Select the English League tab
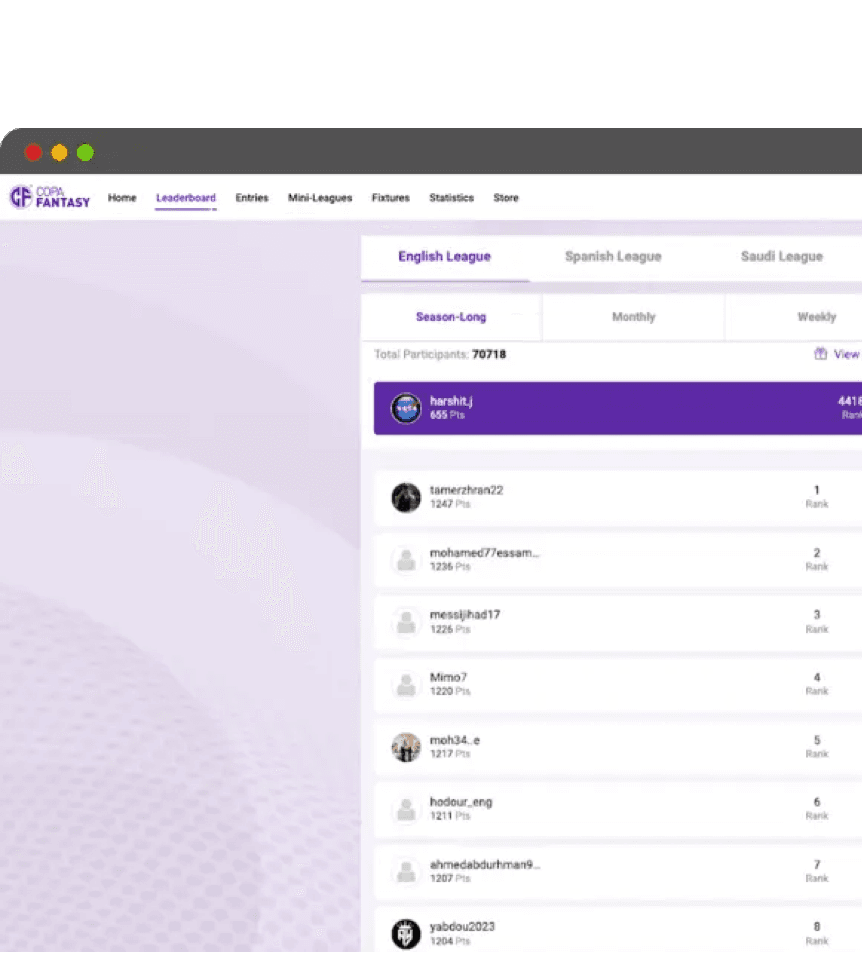Image resolution: width=862 pixels, height=954 pixels. tap(445, 257)
